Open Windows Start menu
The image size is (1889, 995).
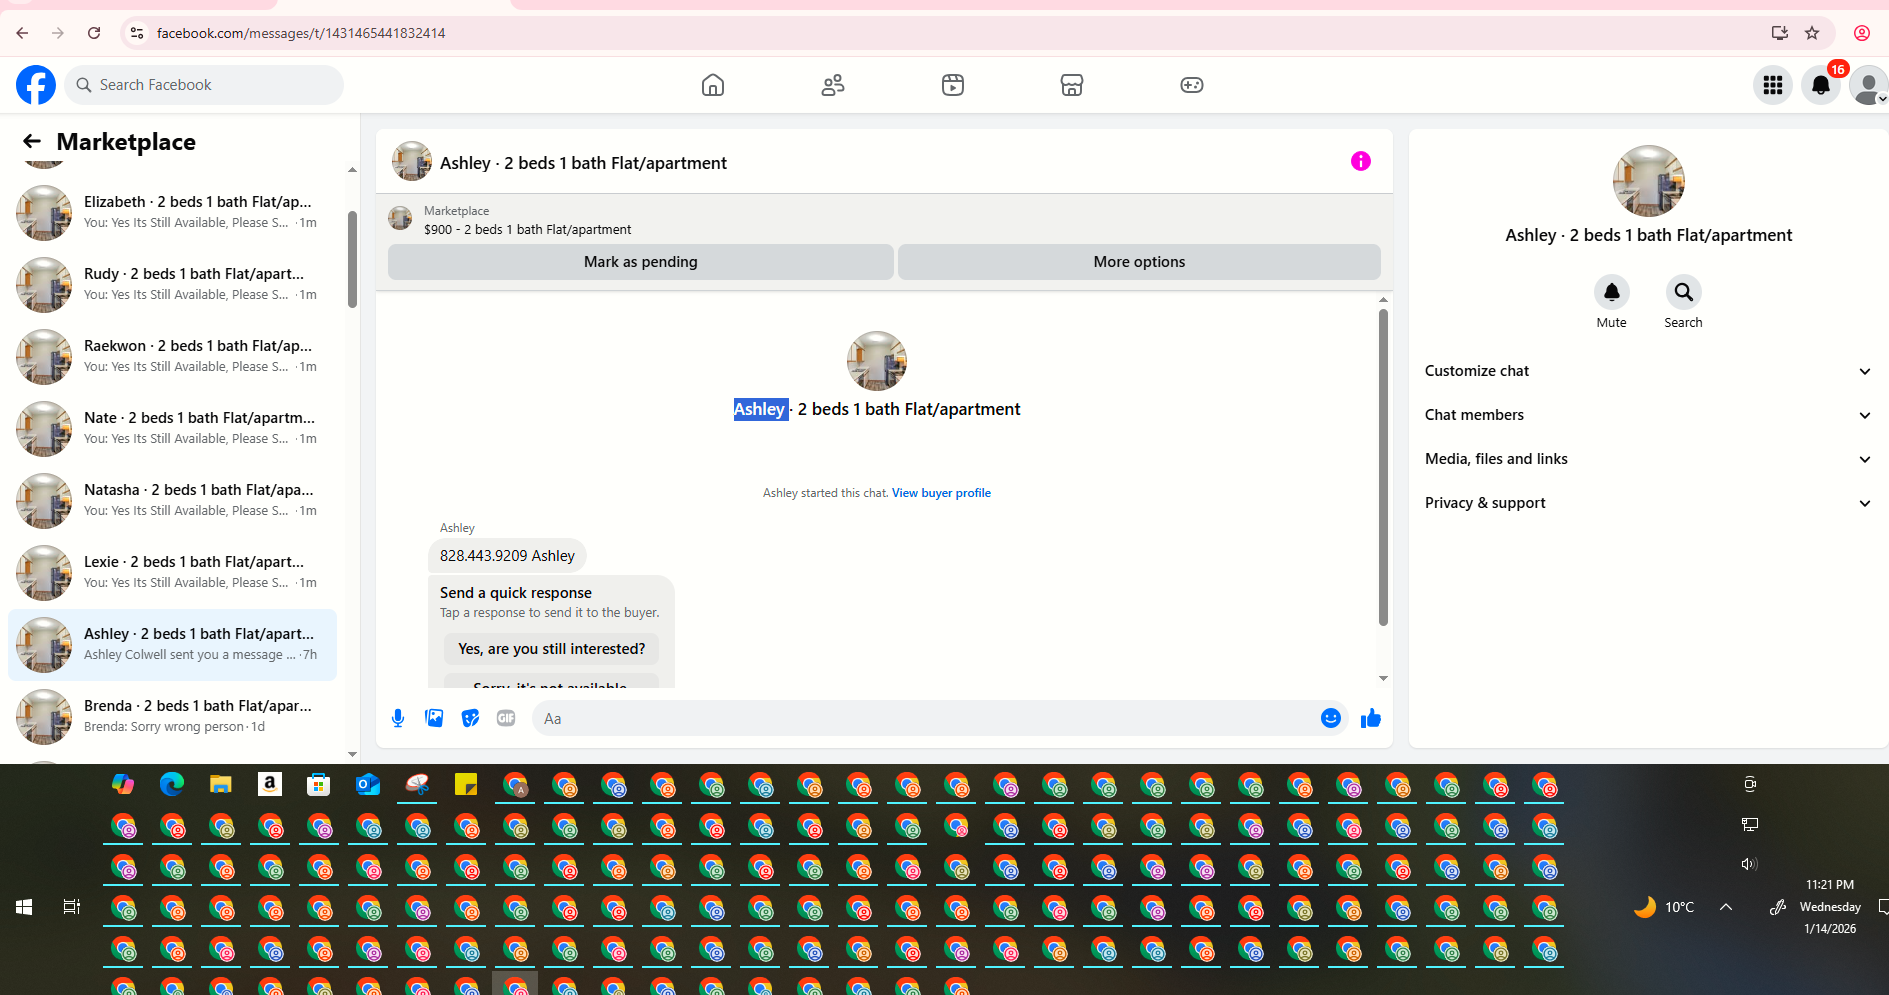pyautogui.click(x=24, y=907)
